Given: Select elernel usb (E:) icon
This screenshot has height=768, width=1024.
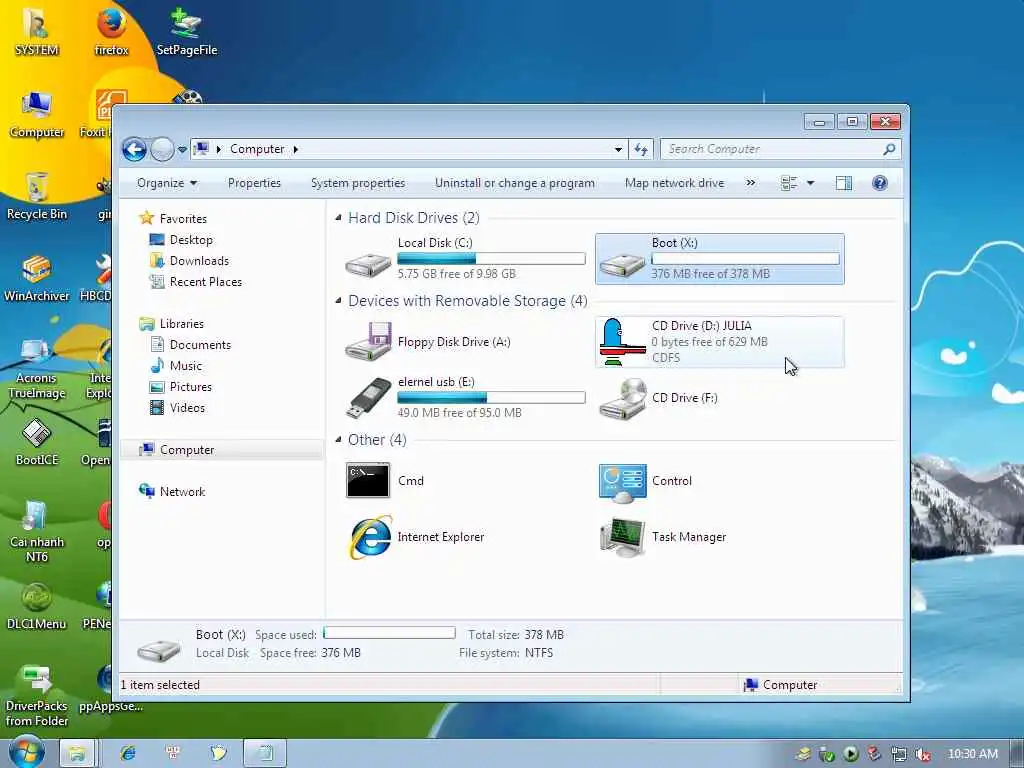Looking at the screenshot, I should 368,398.
